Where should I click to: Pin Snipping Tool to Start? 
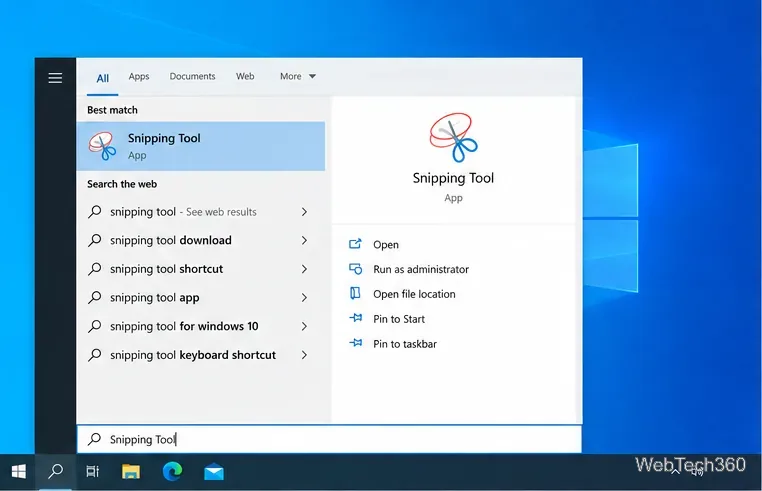tap(399, 319)
